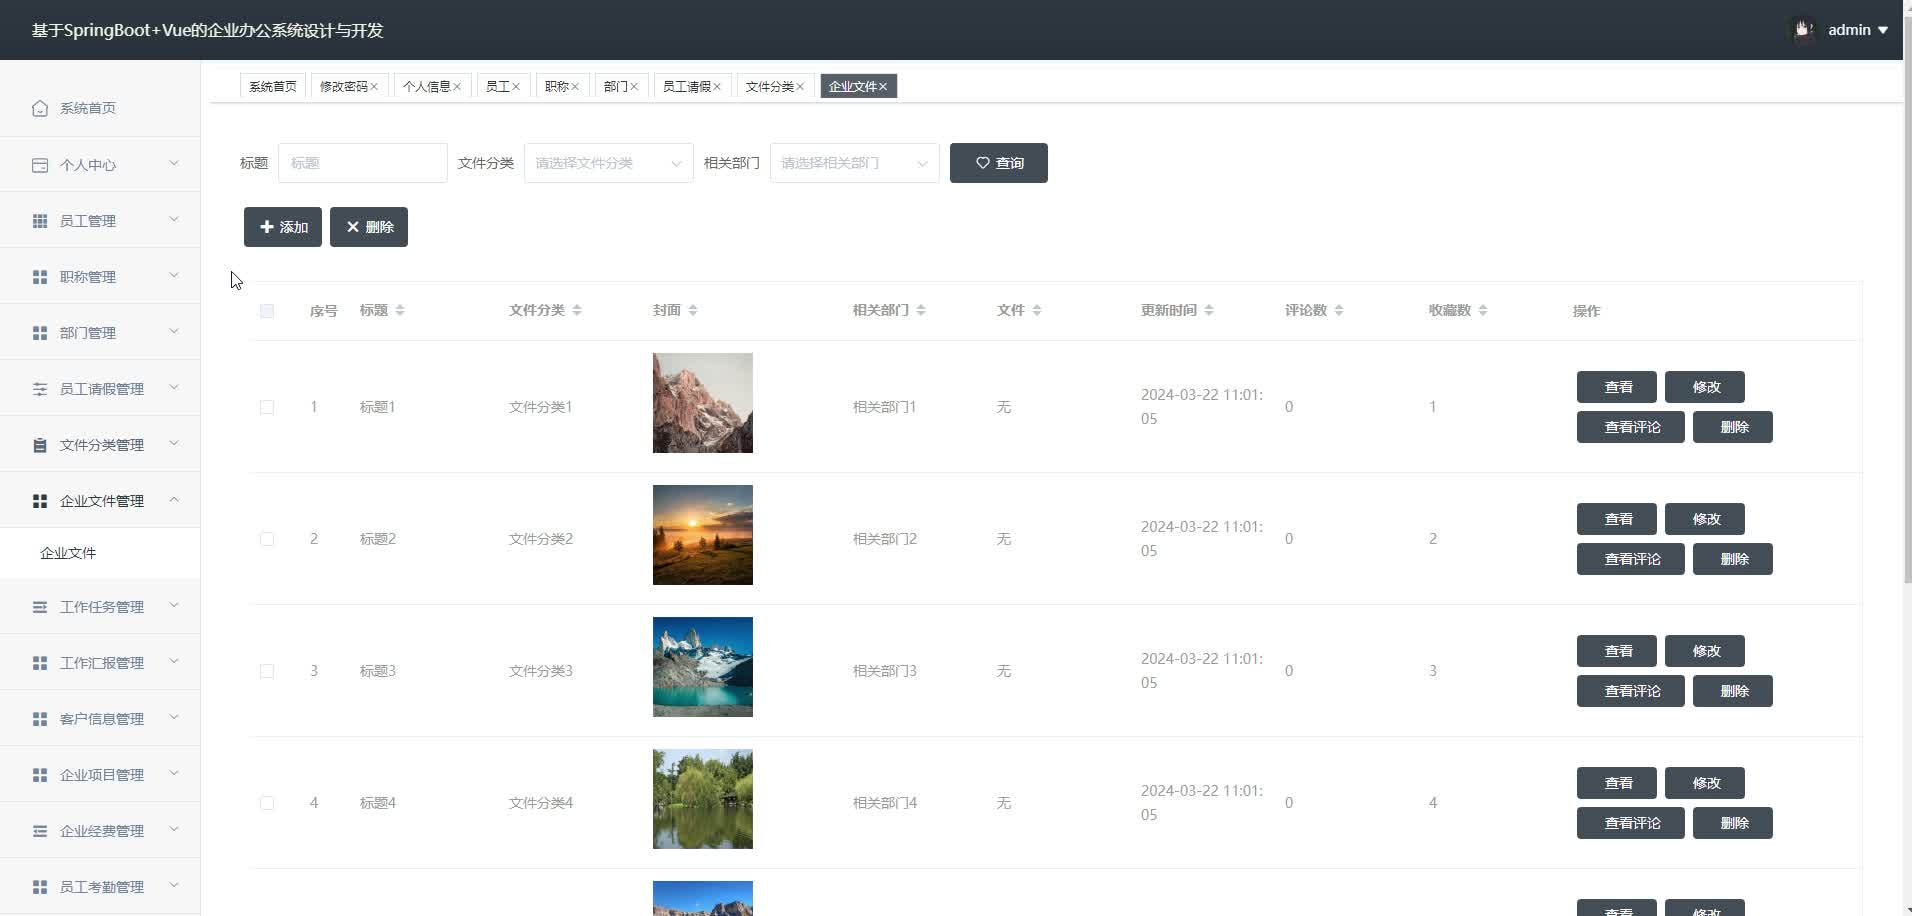Check the checkbox for row 标题2
Viewport: 1912px width, 916px height.
click(x=267, y=539)
